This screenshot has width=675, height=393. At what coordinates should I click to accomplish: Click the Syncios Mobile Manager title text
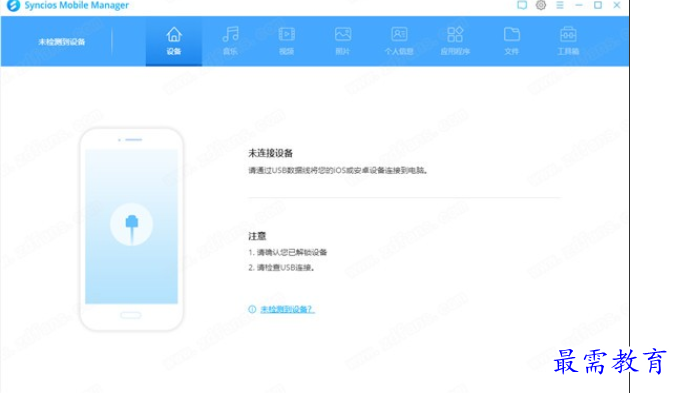[x=76, y=6]
